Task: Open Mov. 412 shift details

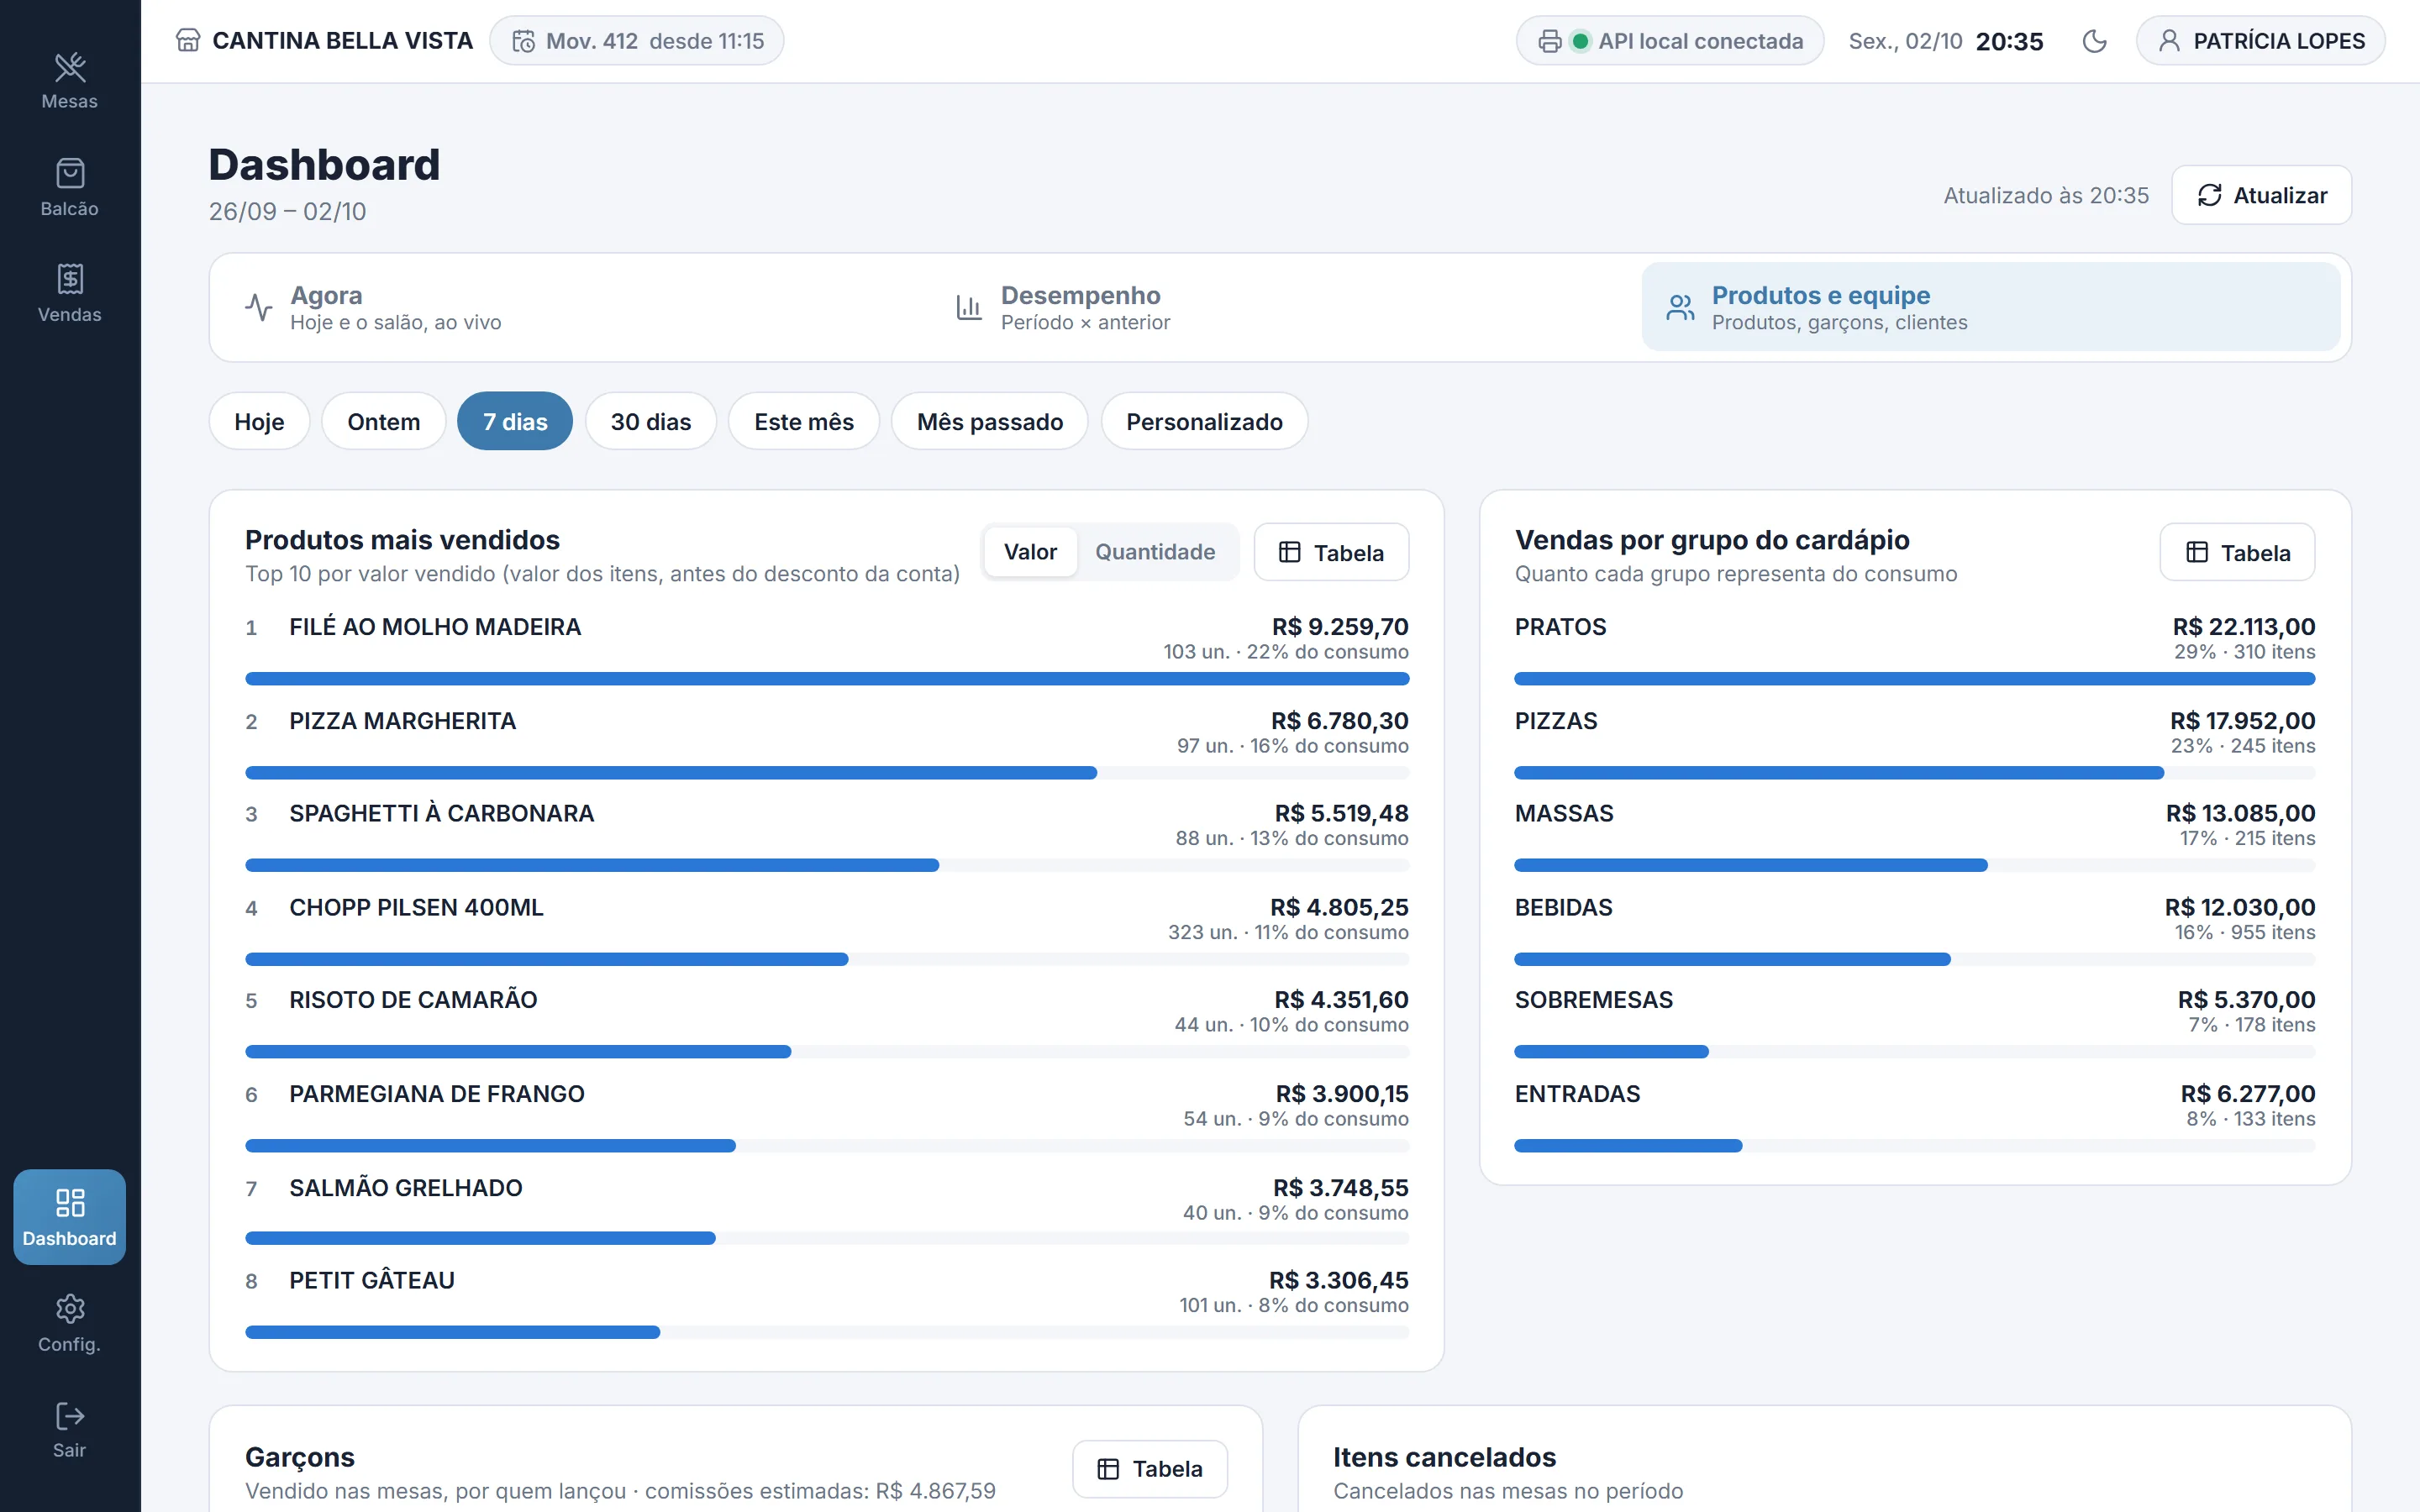Action: (637, 41)
